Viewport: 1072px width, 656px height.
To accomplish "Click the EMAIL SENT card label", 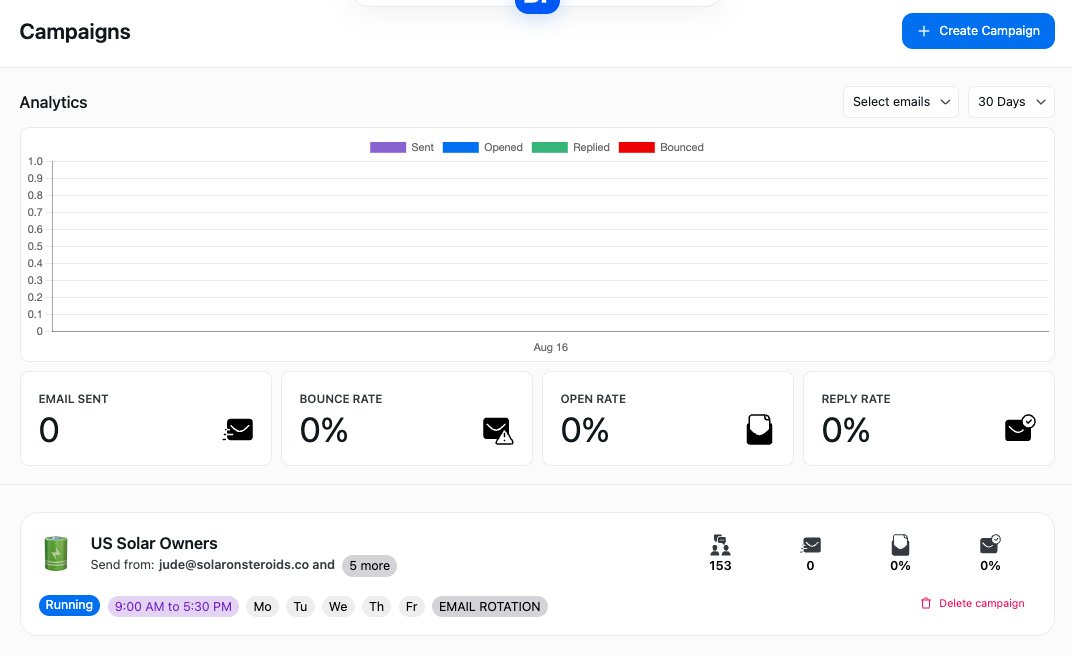I will [x=73, y=399].
